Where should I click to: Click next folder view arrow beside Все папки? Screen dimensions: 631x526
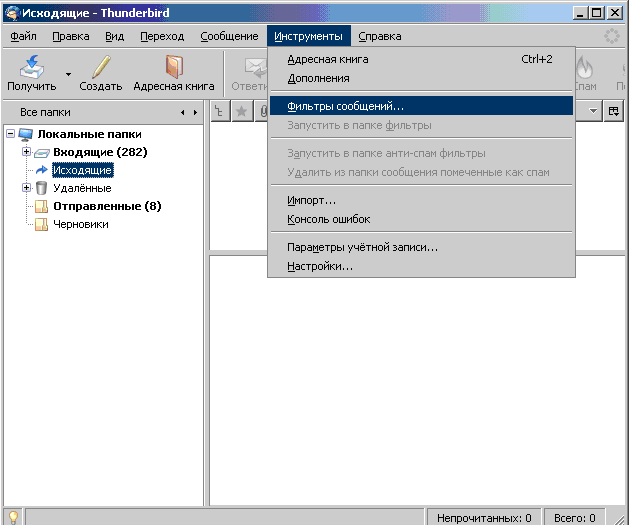tap(195, 112)
